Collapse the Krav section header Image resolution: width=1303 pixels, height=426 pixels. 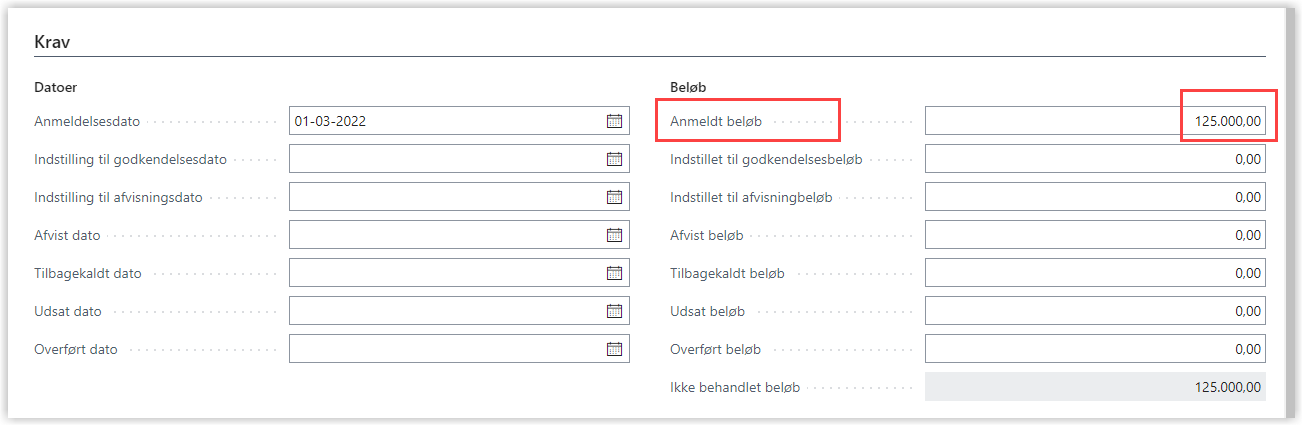pyautogui.click(x=52, y=42)
